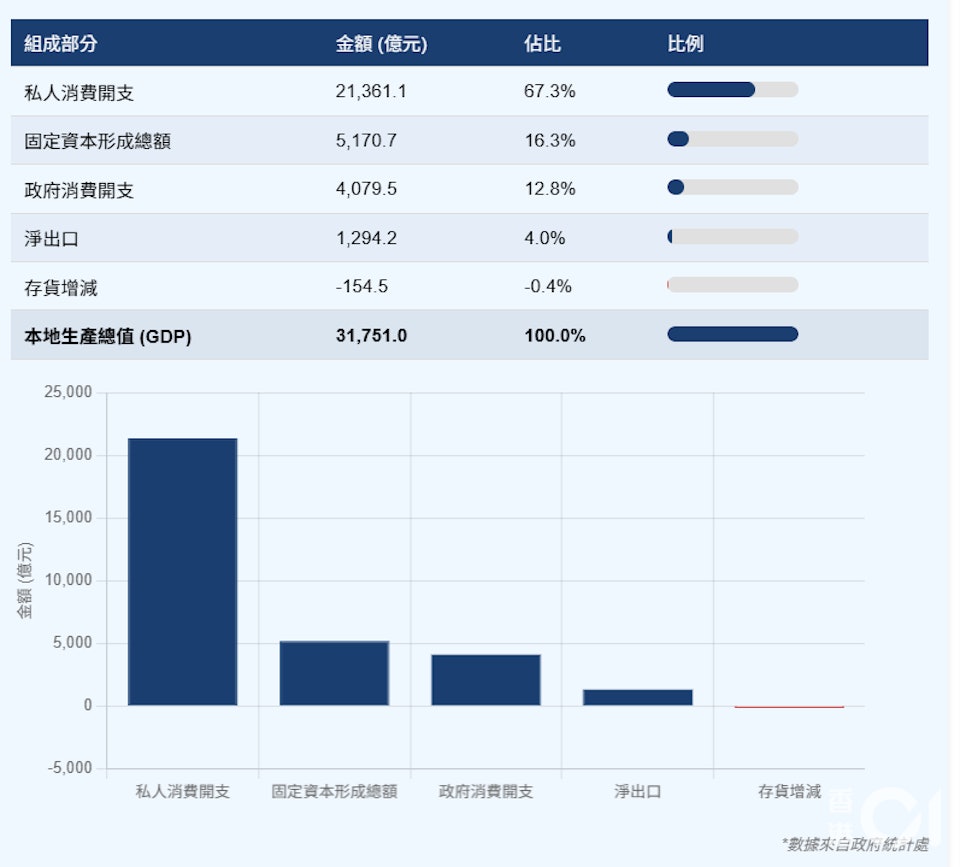The width and height of the screenshot is (960, 867).
Task: Click the 私人消費開支 progress bar
Action: (x=732, y=90)
